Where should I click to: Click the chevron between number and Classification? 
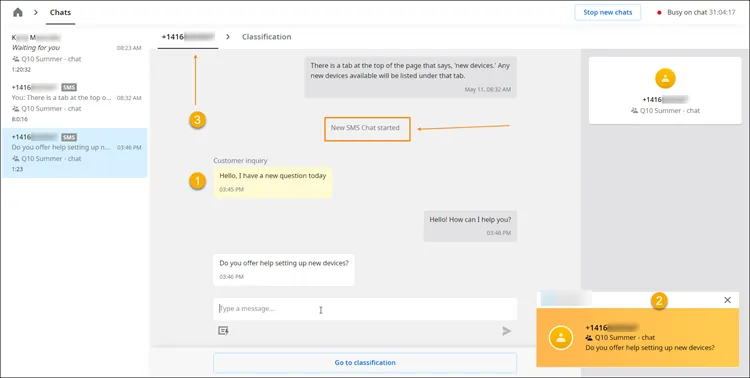228,37
